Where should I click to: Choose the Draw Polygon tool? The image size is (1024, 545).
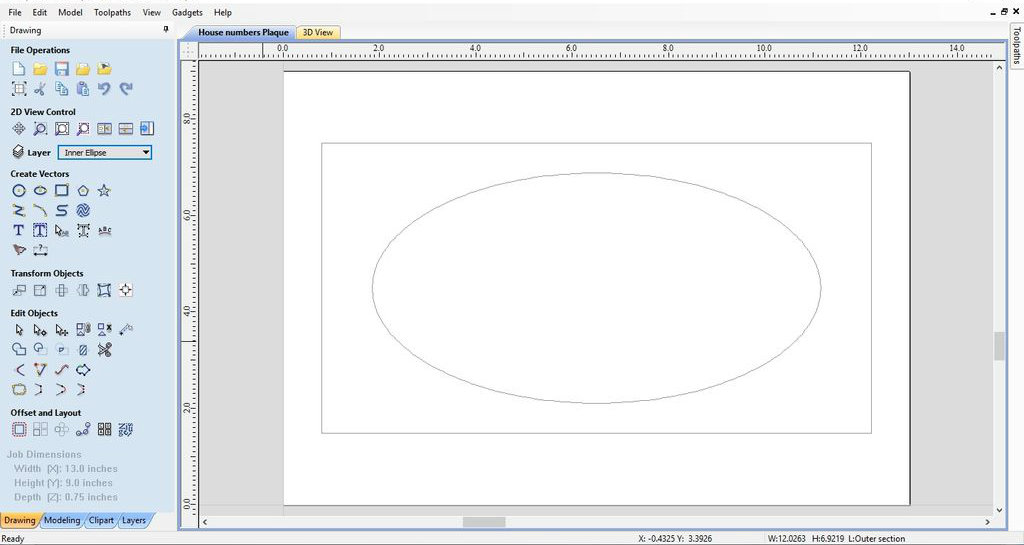[83, 191]
